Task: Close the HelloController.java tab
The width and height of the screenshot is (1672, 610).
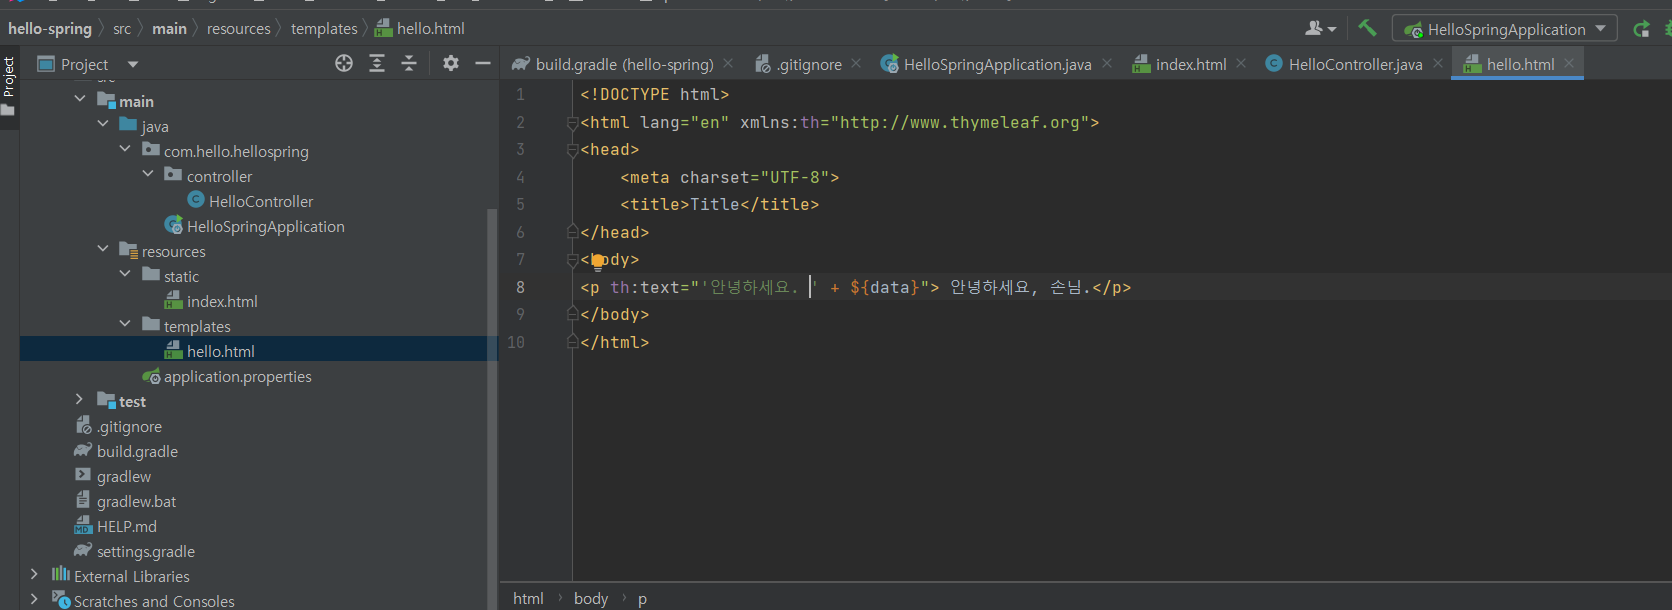Action: (x=1438, y=63)
